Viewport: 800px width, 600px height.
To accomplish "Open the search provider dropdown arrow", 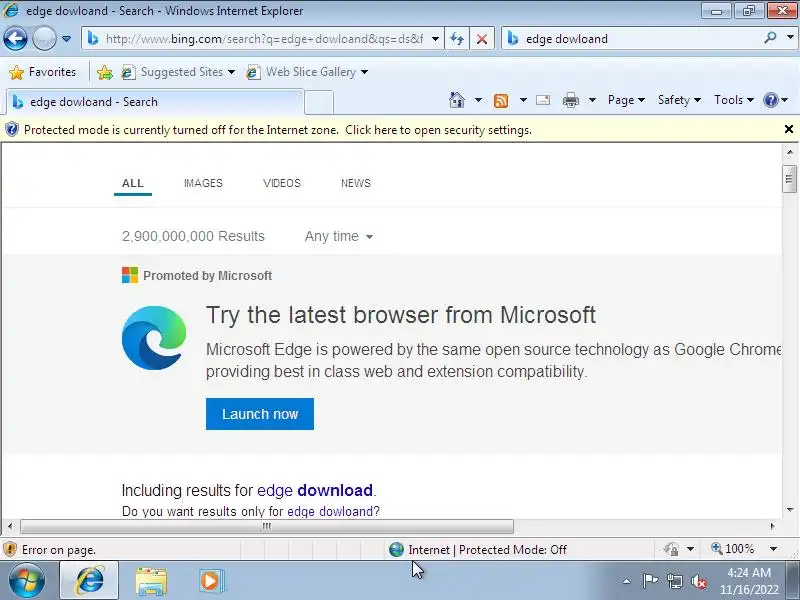I will click(790, 38).
